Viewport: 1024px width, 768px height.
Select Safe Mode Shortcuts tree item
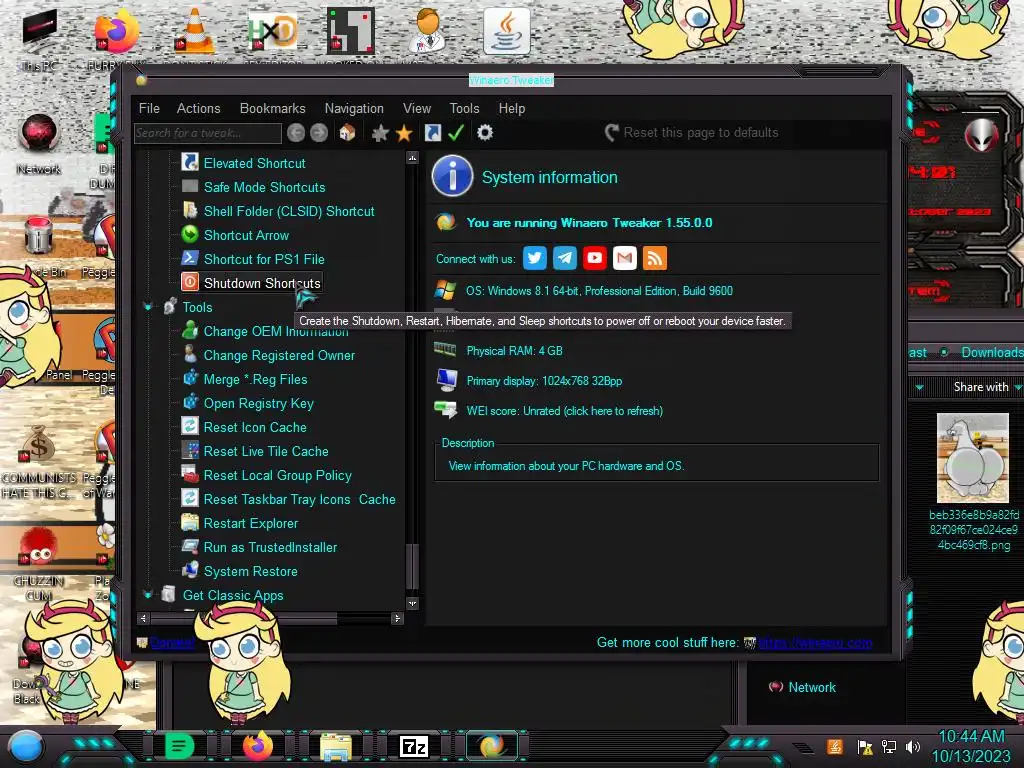coord(264,187)
